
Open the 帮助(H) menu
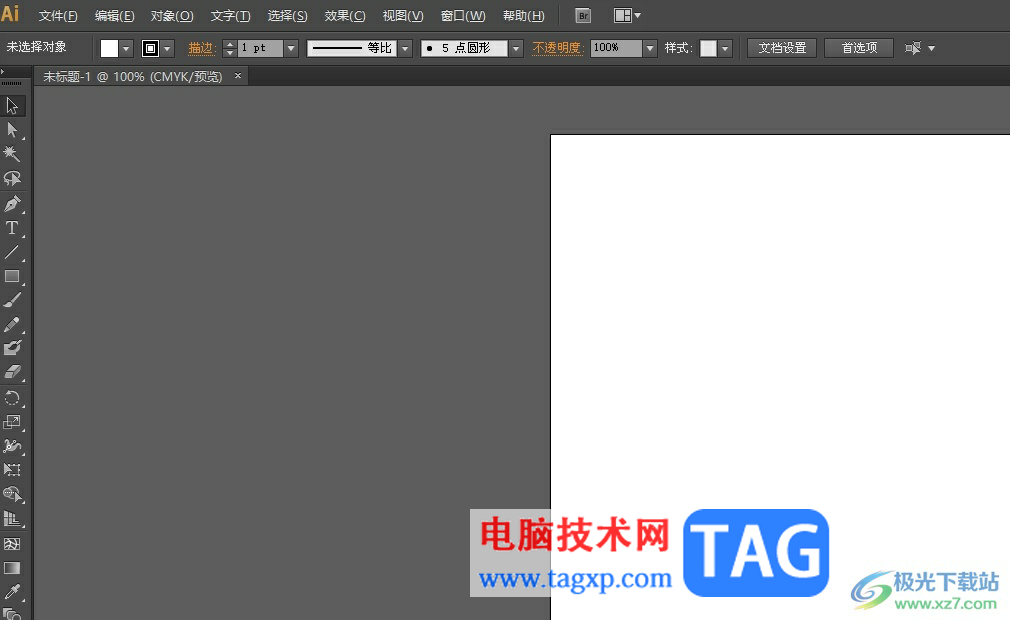click(x=523, y=16)
